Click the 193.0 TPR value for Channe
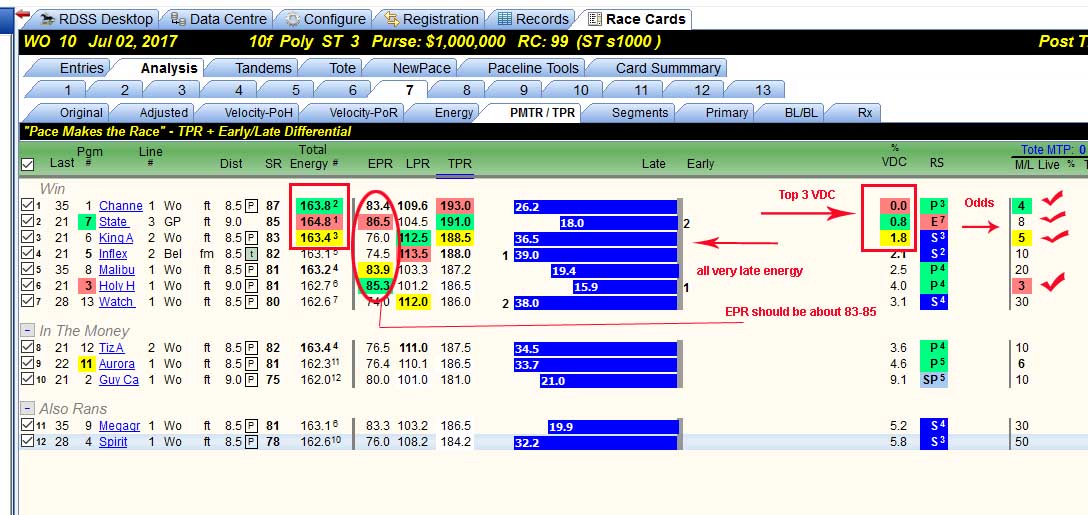The width and height of the screenshot is (1088, 515). point(455,205)
